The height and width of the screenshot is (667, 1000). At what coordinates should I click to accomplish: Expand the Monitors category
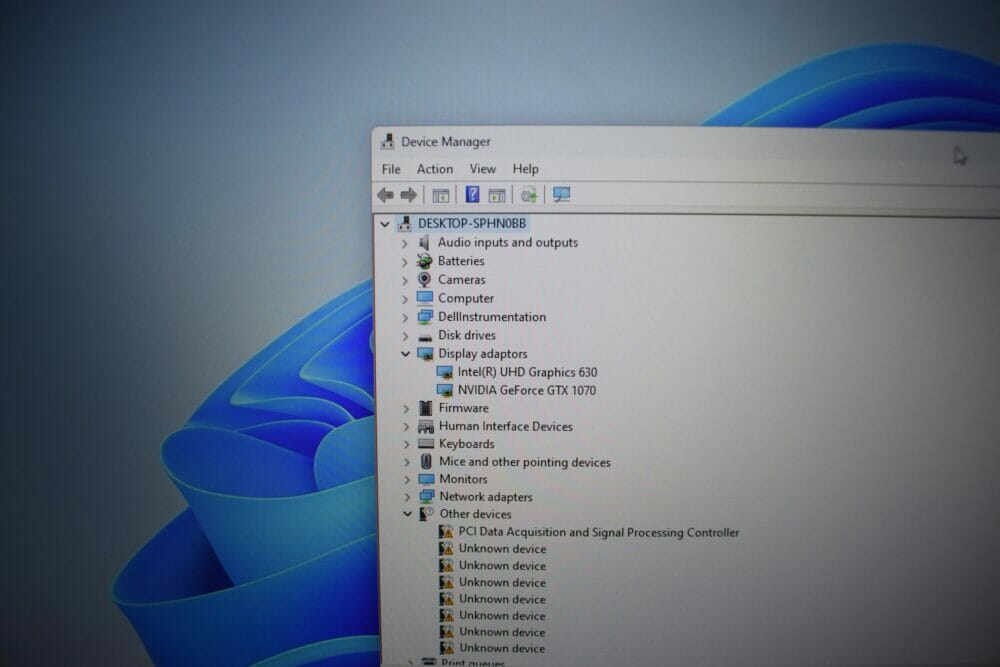coord(407,480)
